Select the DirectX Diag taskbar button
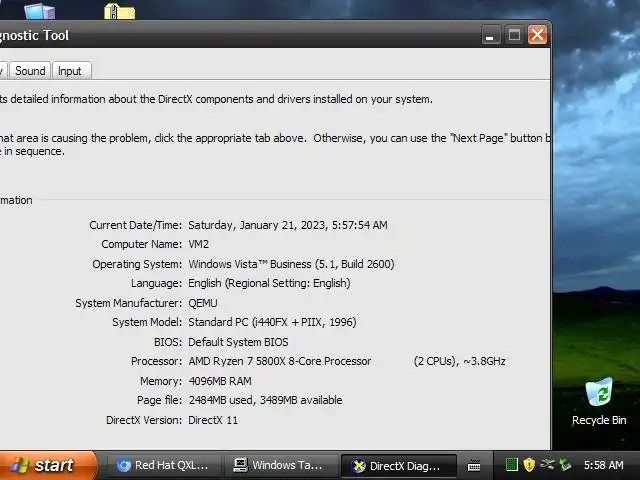 coord(398,465)
